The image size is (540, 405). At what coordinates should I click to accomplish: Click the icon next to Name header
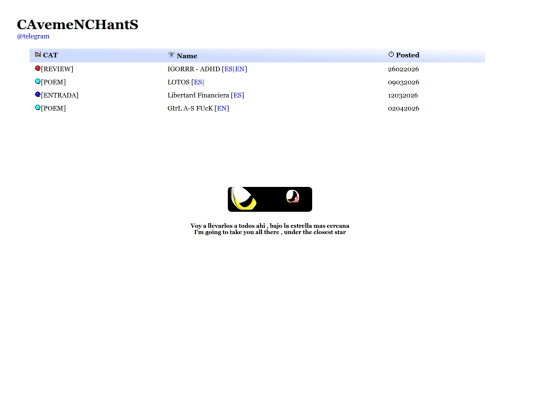click(171, 55)
